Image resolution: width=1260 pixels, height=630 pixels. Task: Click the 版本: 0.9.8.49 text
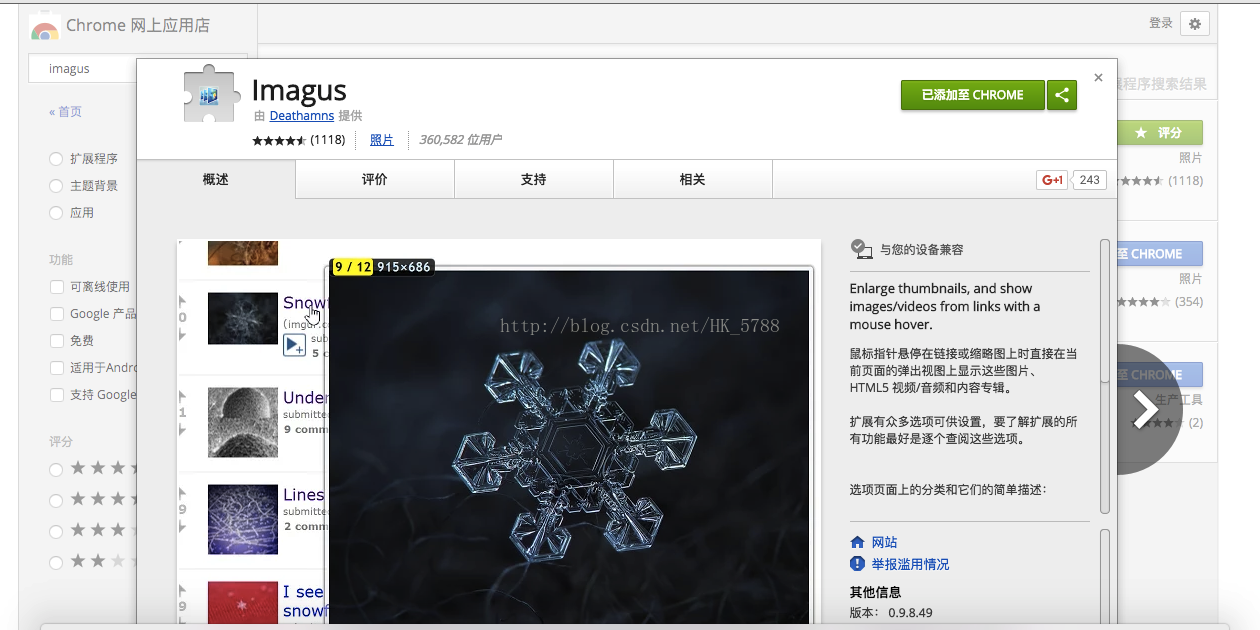tap(891, 612)
